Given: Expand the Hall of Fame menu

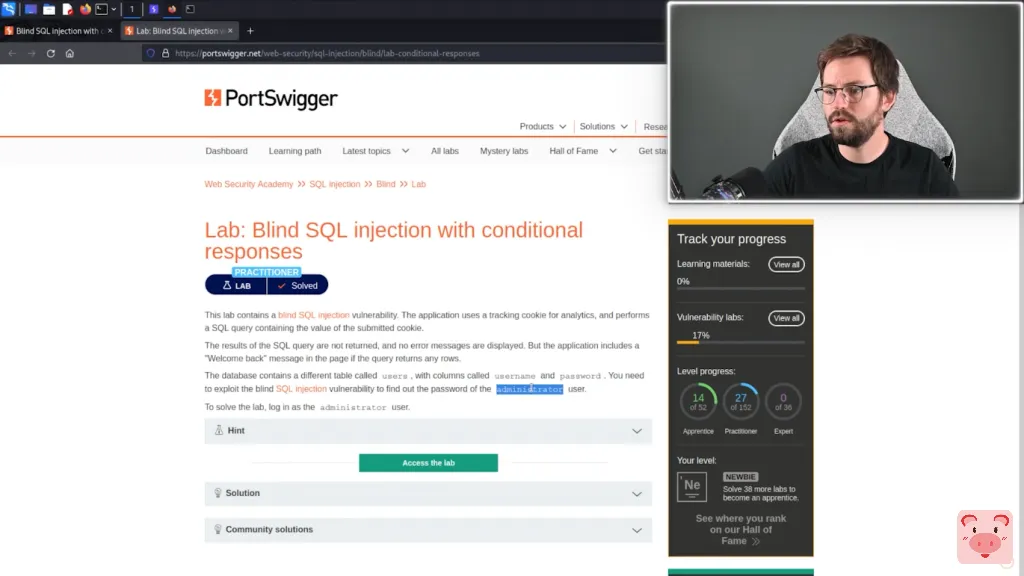Looking at the screenshot, I should pos(583,151).
